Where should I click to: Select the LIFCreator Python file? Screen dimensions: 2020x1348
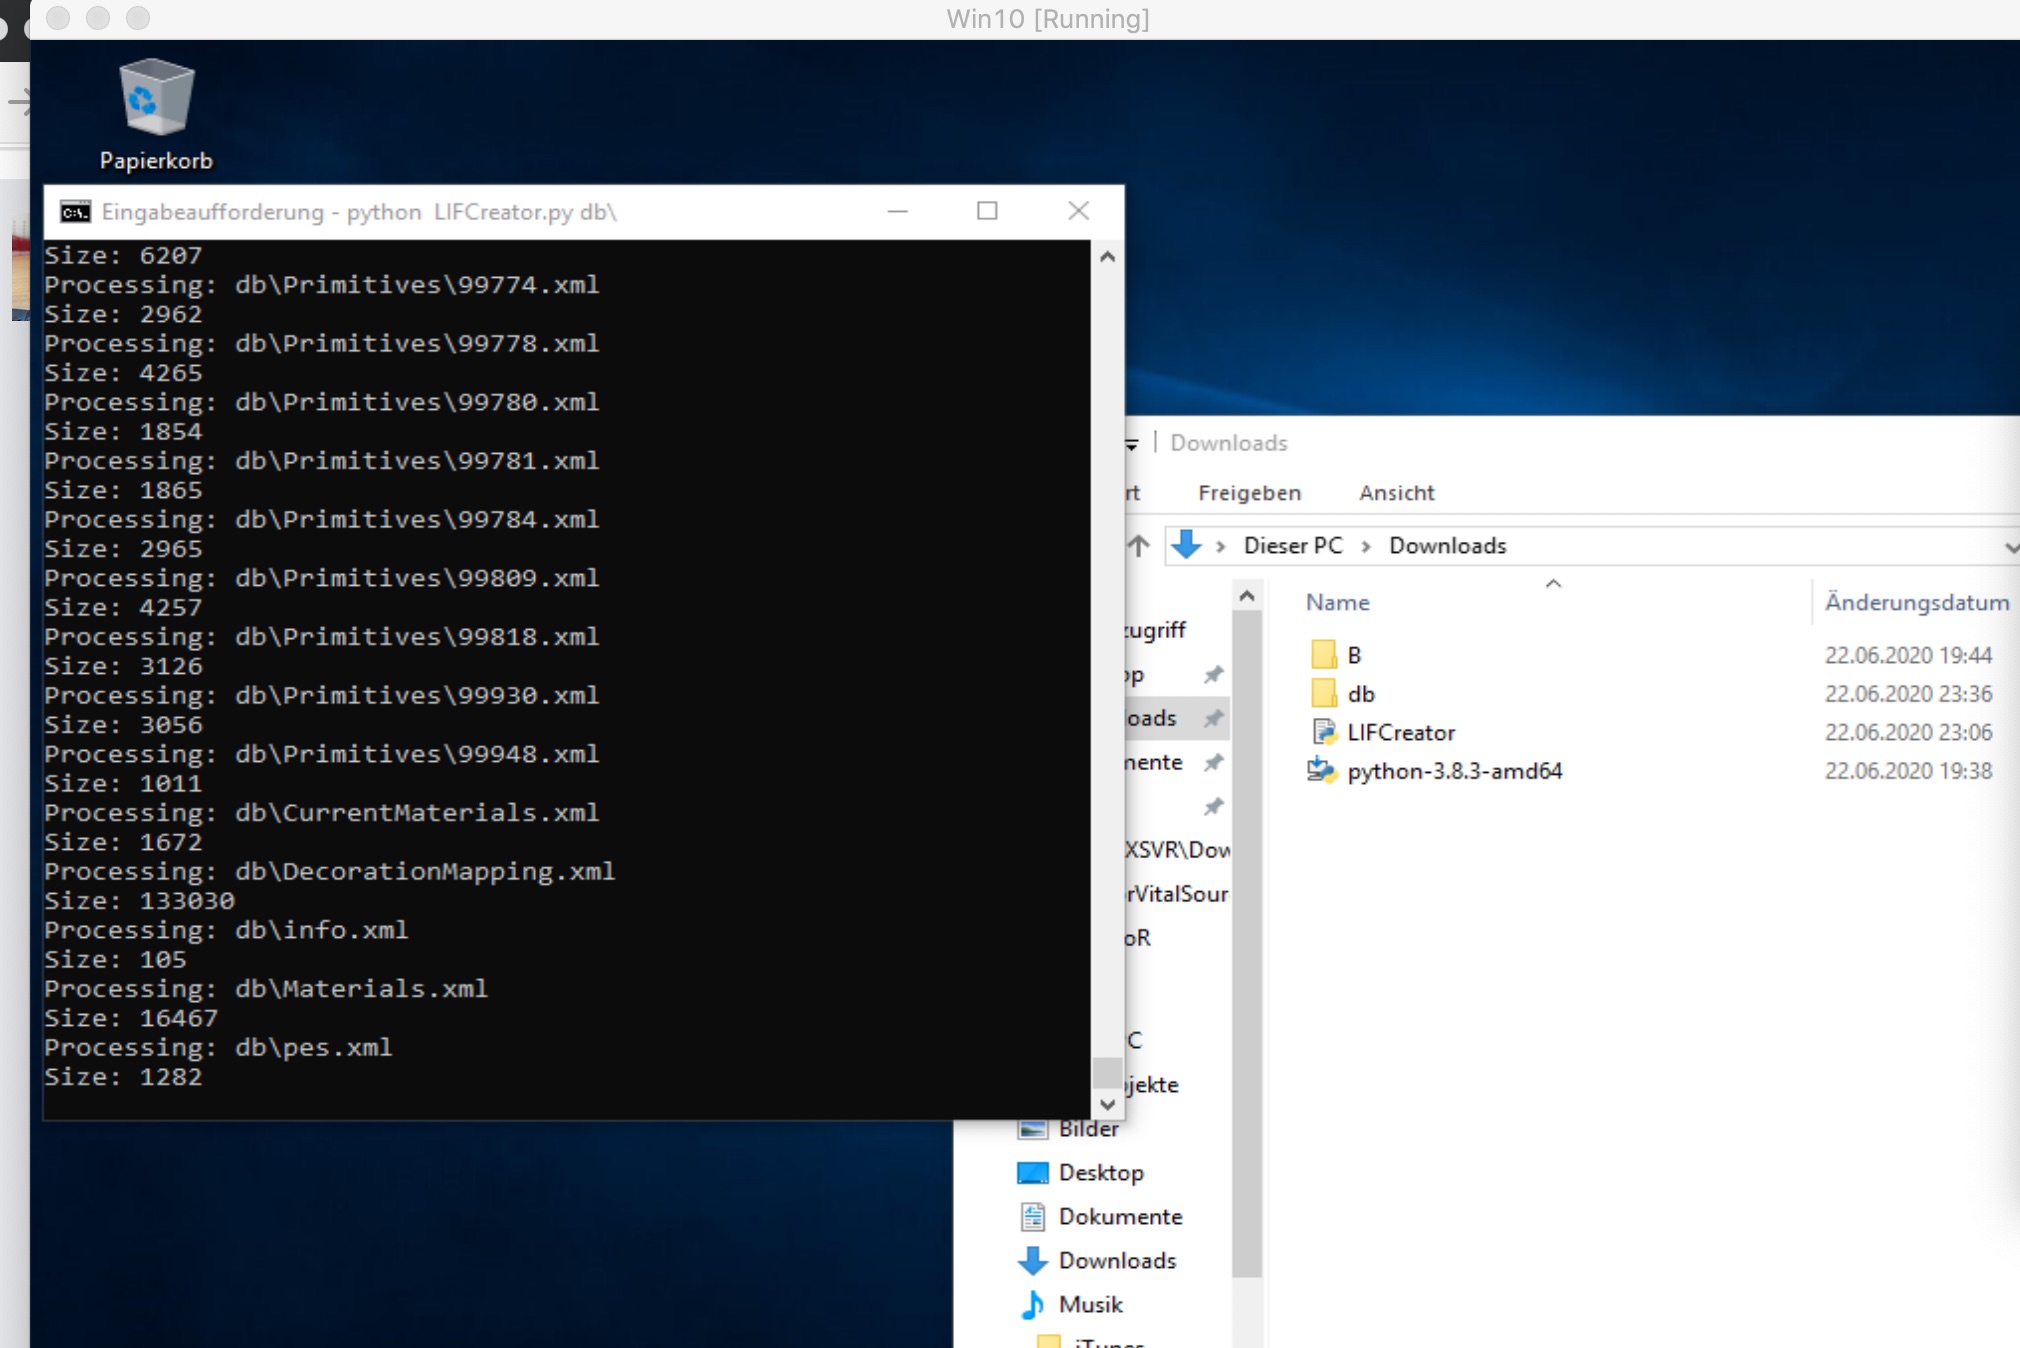[x=1400, y=733]
